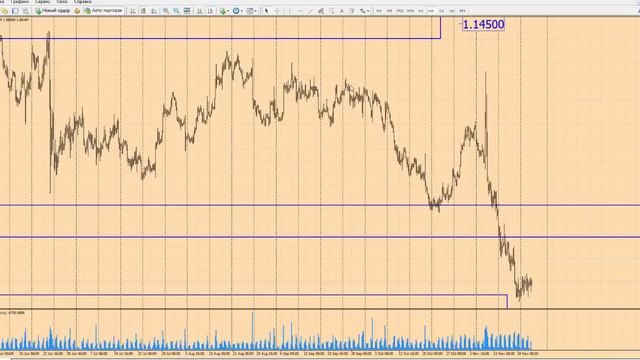Screen dimensions: 640x360
Task: Select the 1.14500 price label
Action: (x=483, y=24)
